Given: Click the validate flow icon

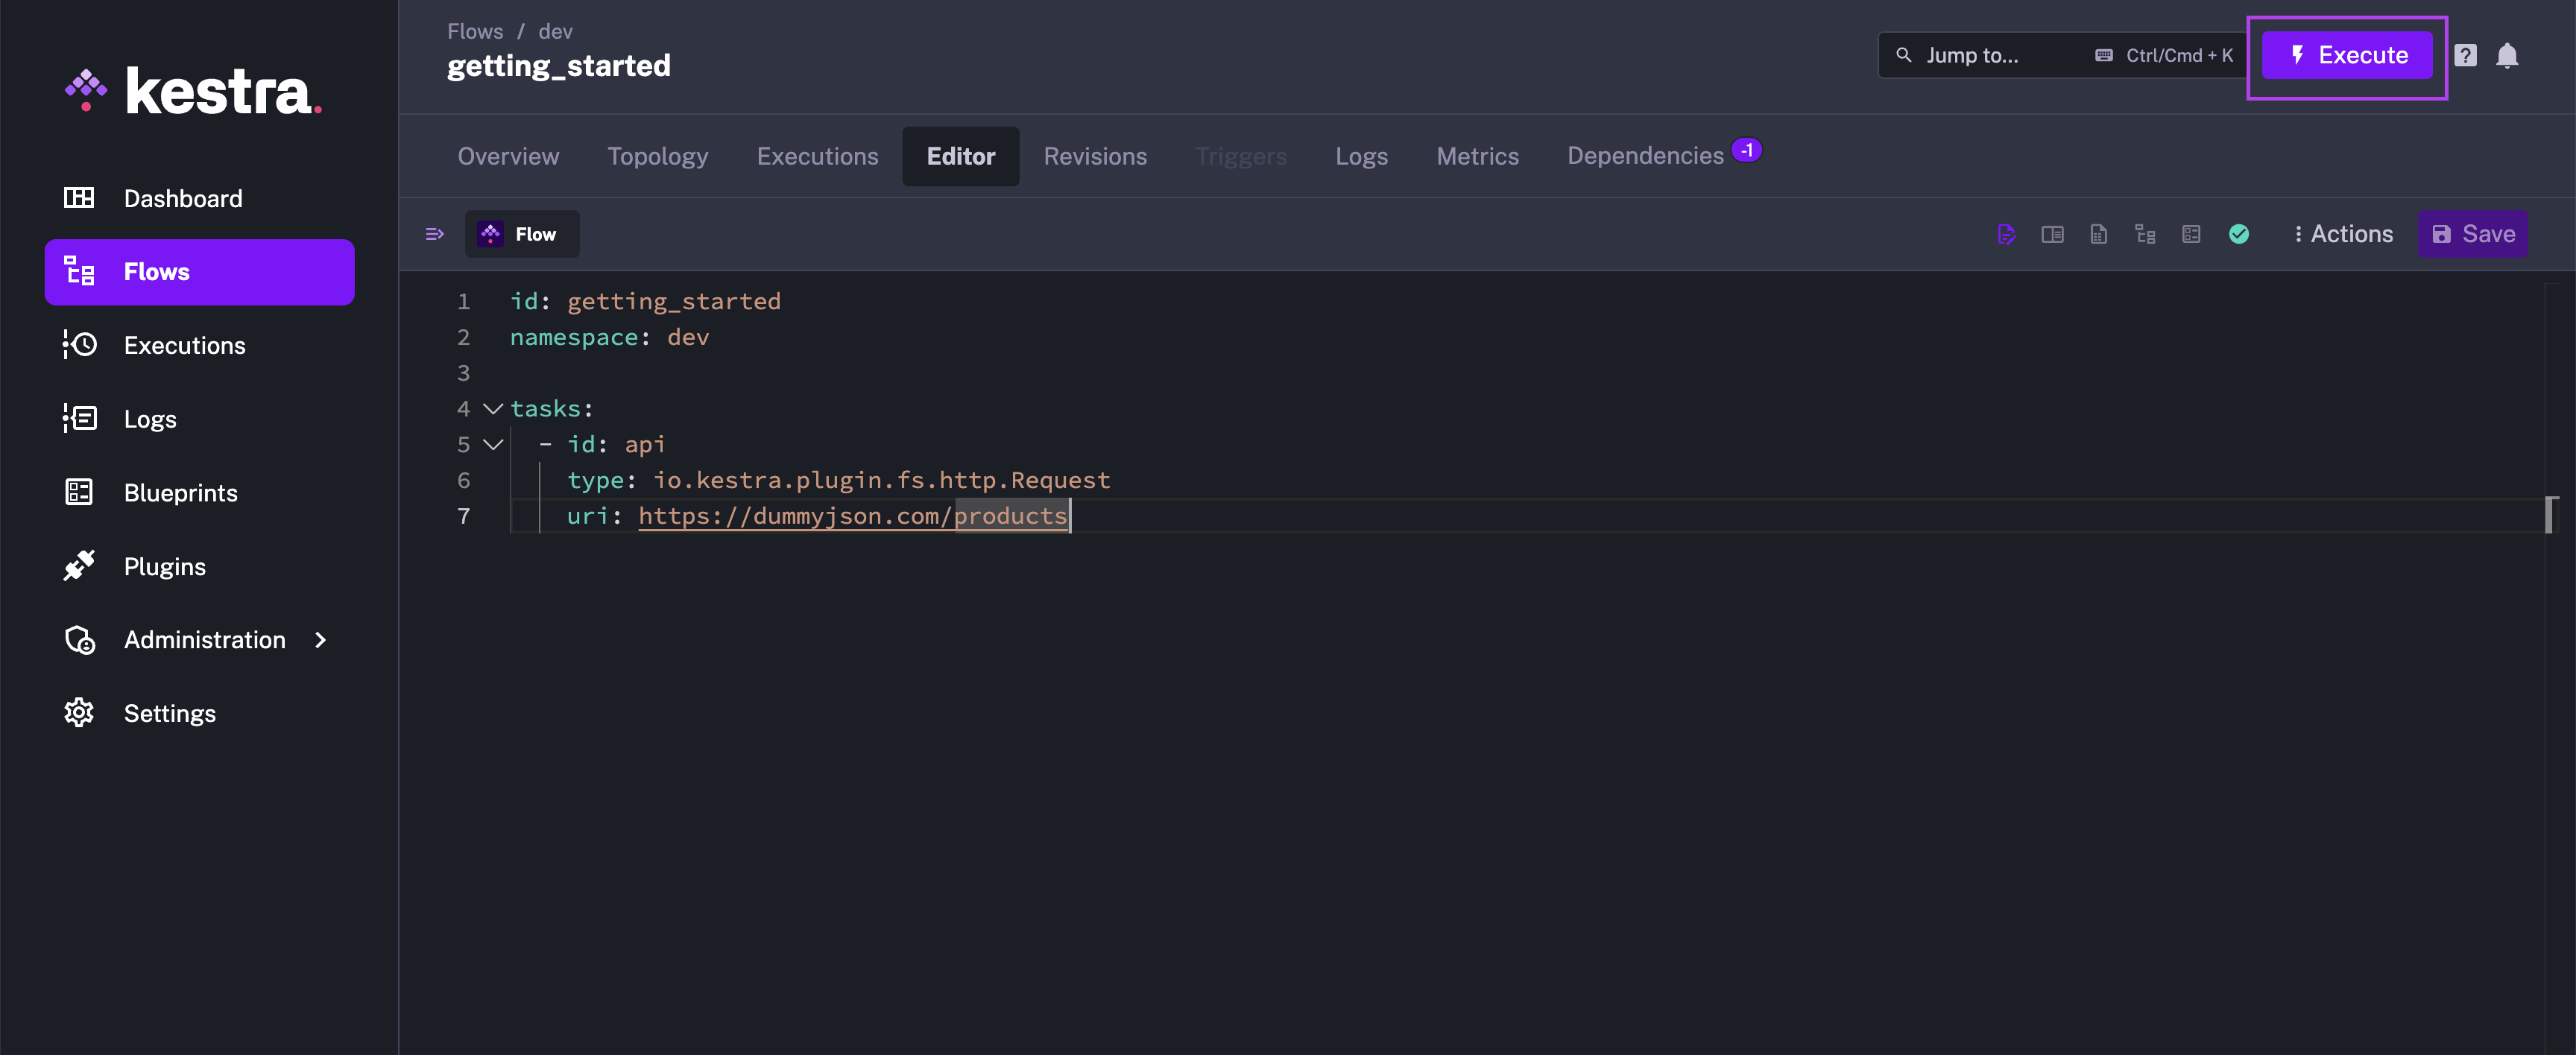Looking at the screenshot, I should [2238, 233].
